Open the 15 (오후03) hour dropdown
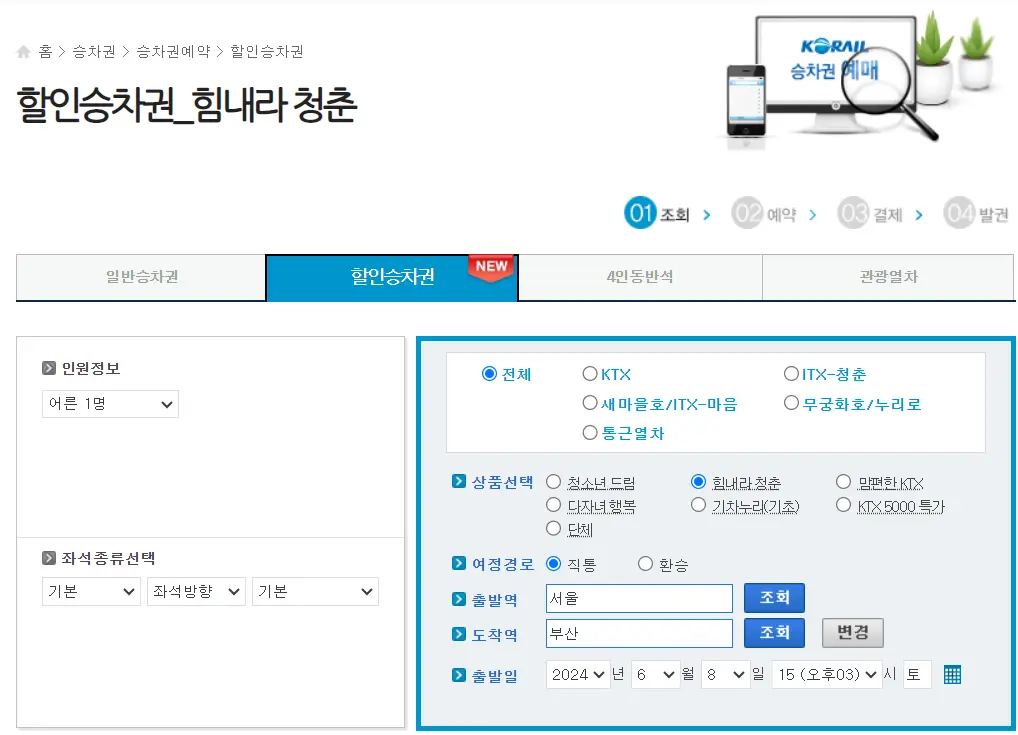This screenshot has width=1018, height=735. pyautogui.click(x=826, y=675)
